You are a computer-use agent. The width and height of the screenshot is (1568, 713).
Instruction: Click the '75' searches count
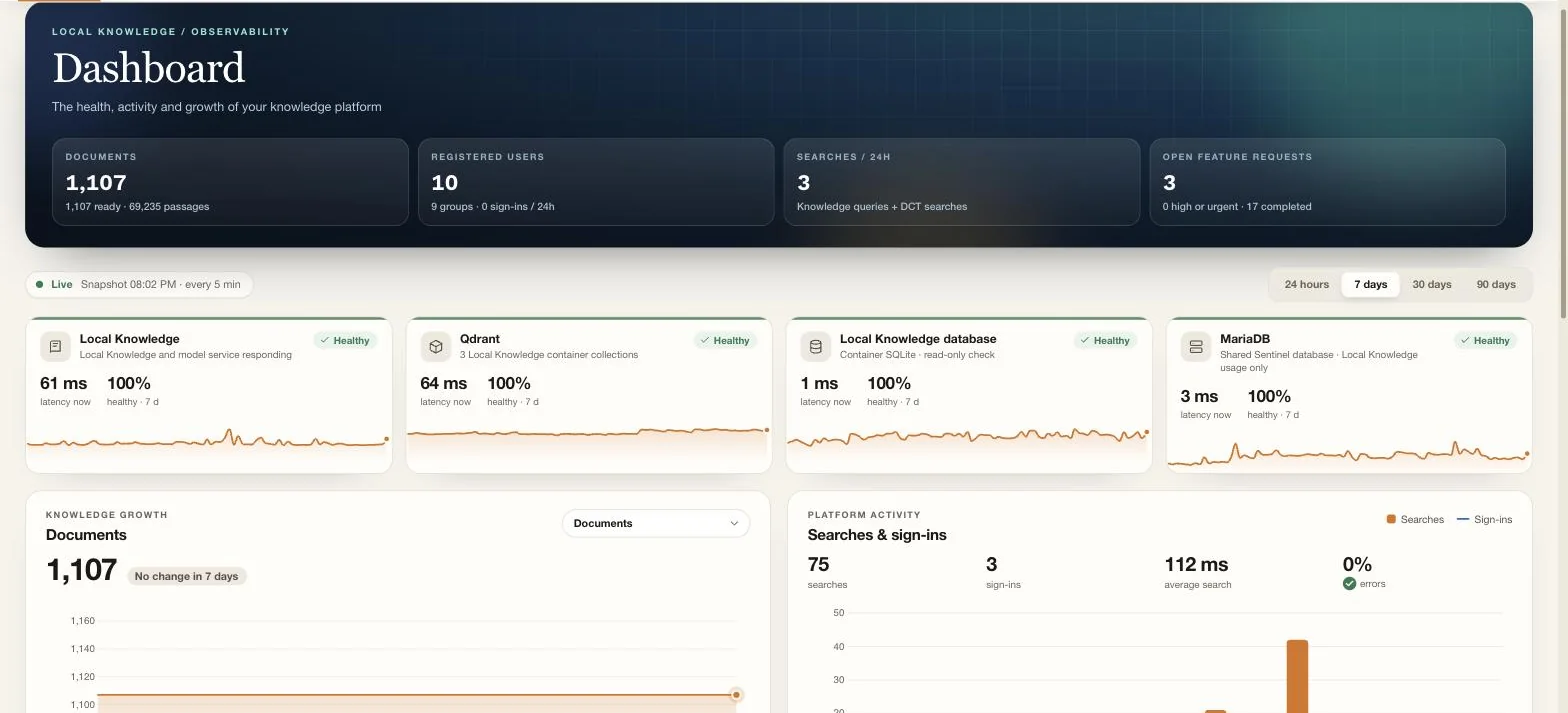tap(818, 564)
